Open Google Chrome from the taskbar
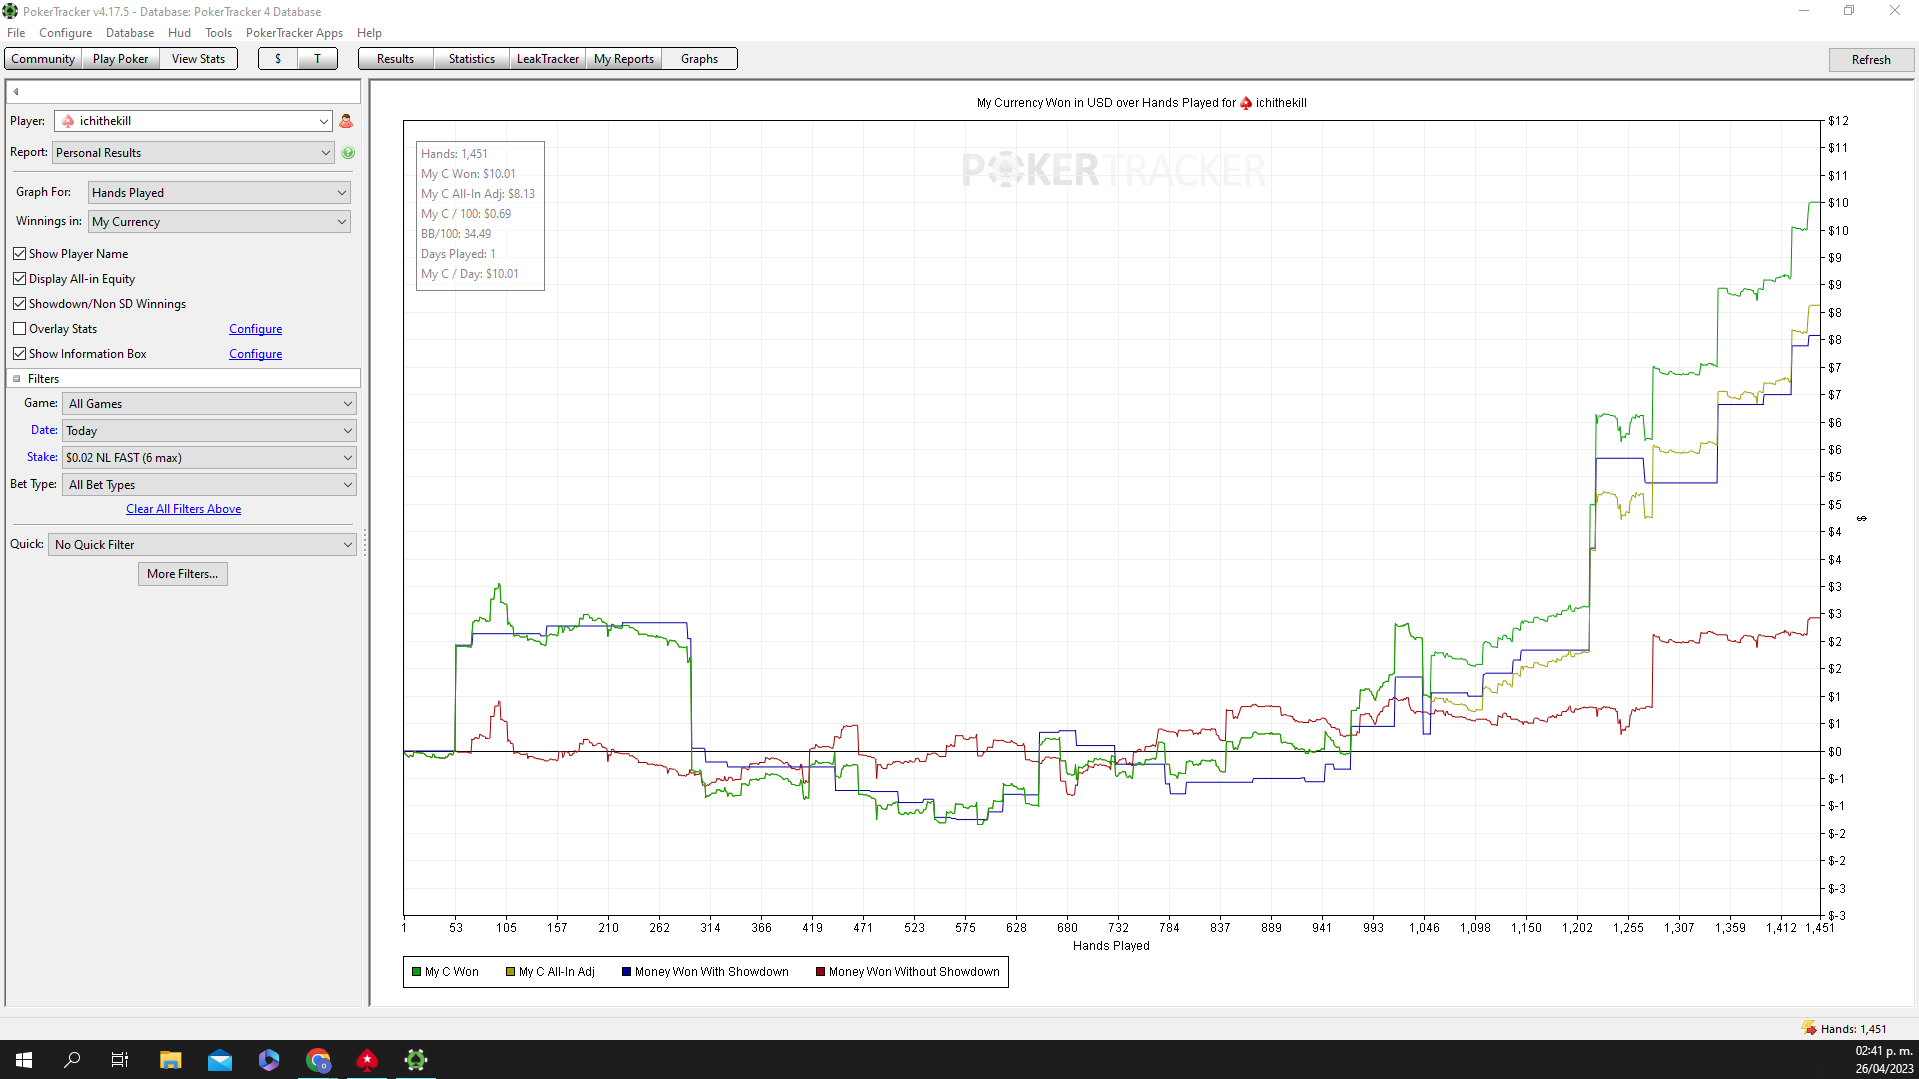Image resolution: width=1919 pixels, height=1079 pixels. (x=318, y=1060)
